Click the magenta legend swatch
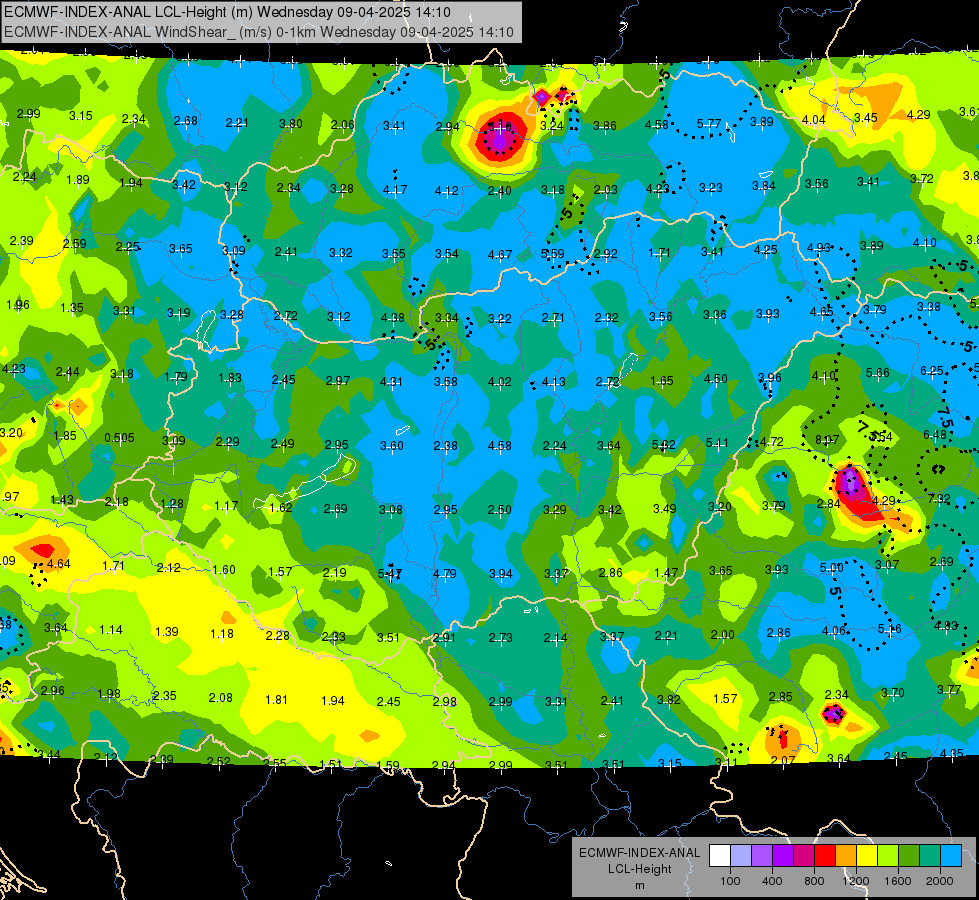 point(804,856)
